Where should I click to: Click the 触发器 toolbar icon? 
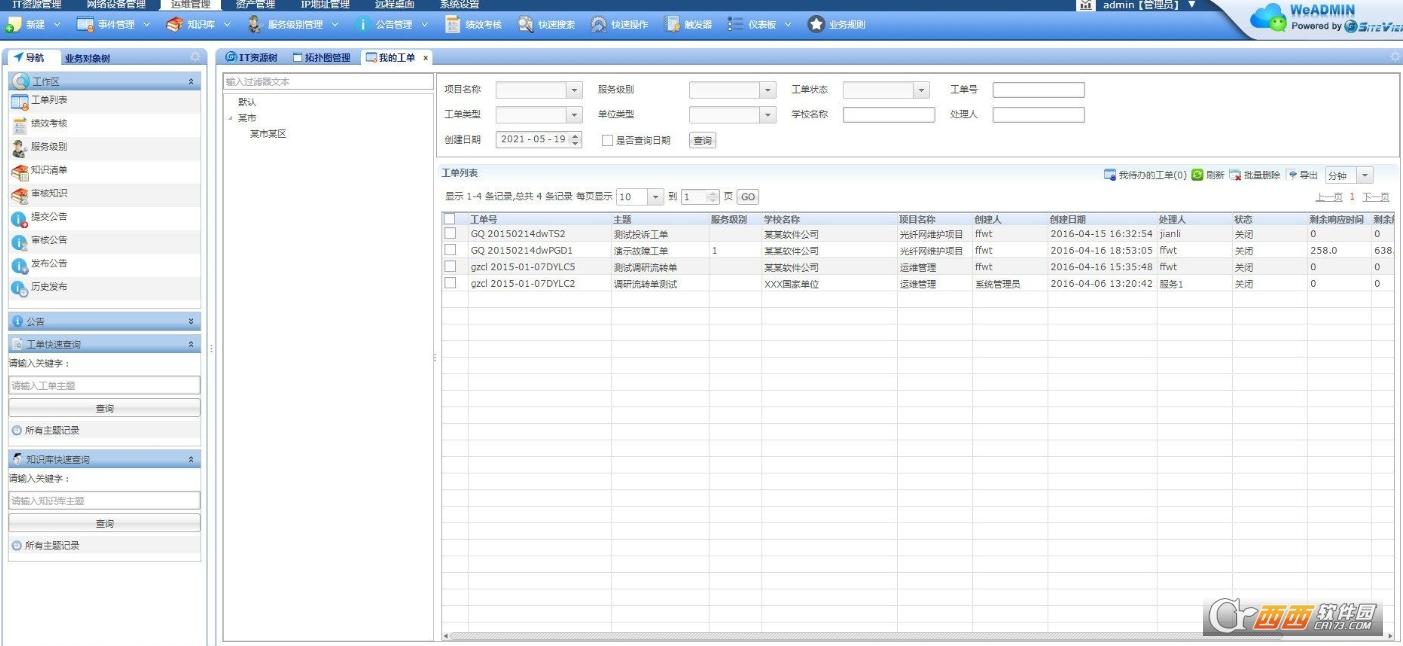673,24
